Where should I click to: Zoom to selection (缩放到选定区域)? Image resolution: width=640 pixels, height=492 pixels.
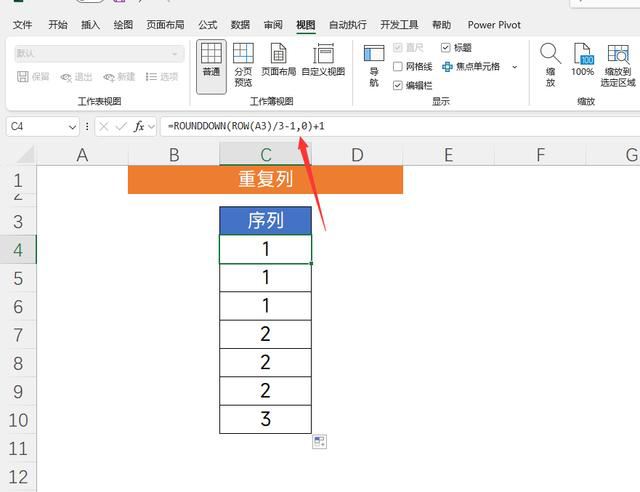[618, 65]
